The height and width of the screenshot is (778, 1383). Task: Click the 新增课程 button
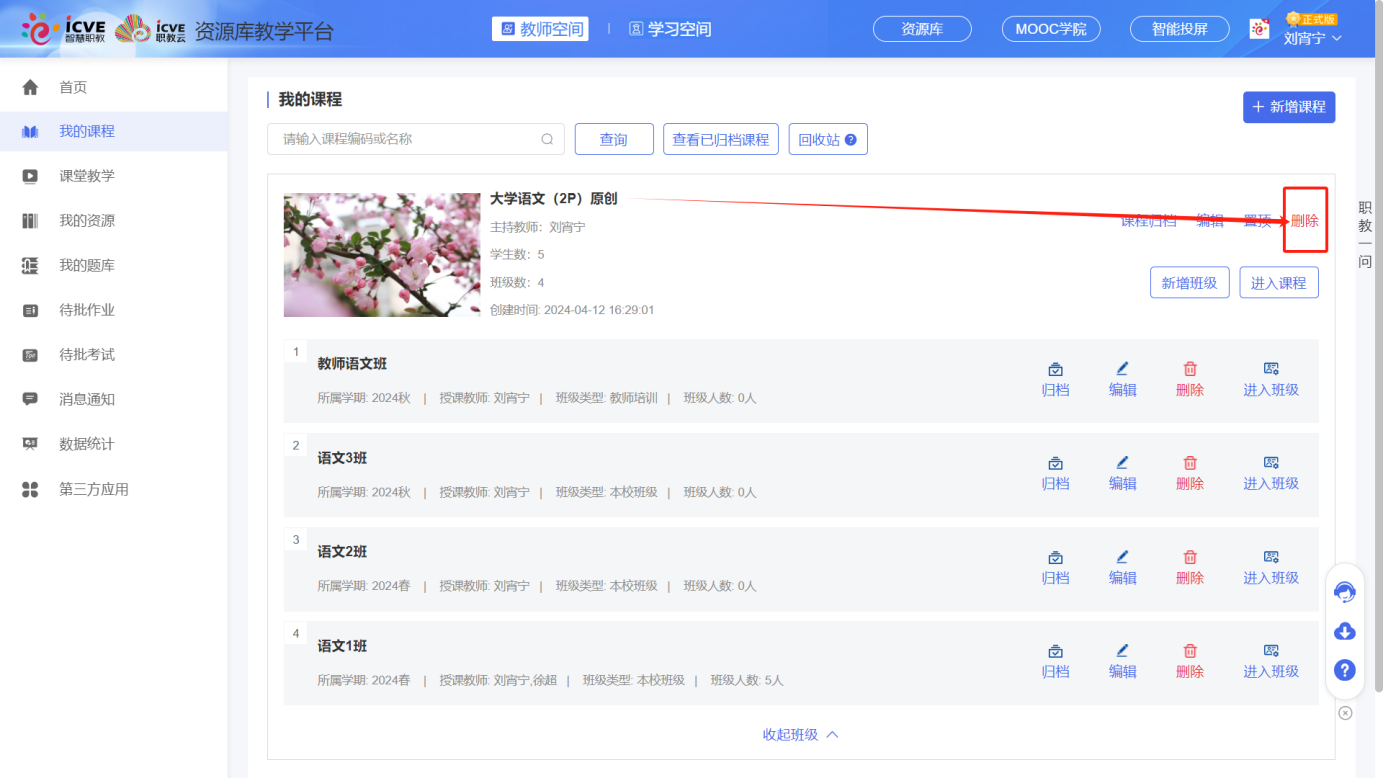[x=1289, y=107]
